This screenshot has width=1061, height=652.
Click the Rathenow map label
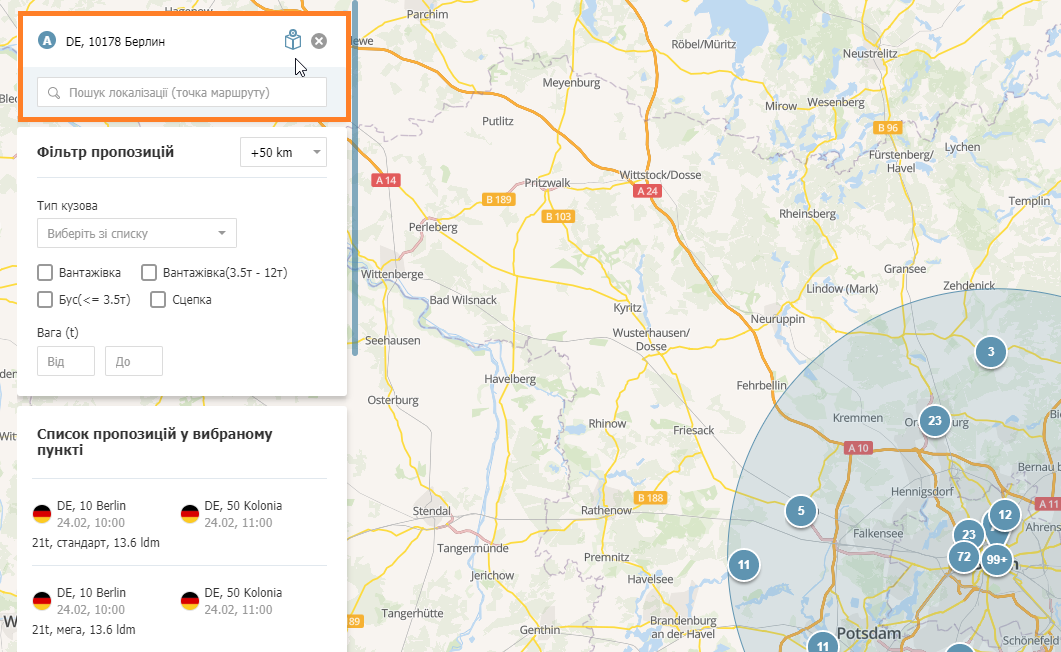[x=606, y=511]
